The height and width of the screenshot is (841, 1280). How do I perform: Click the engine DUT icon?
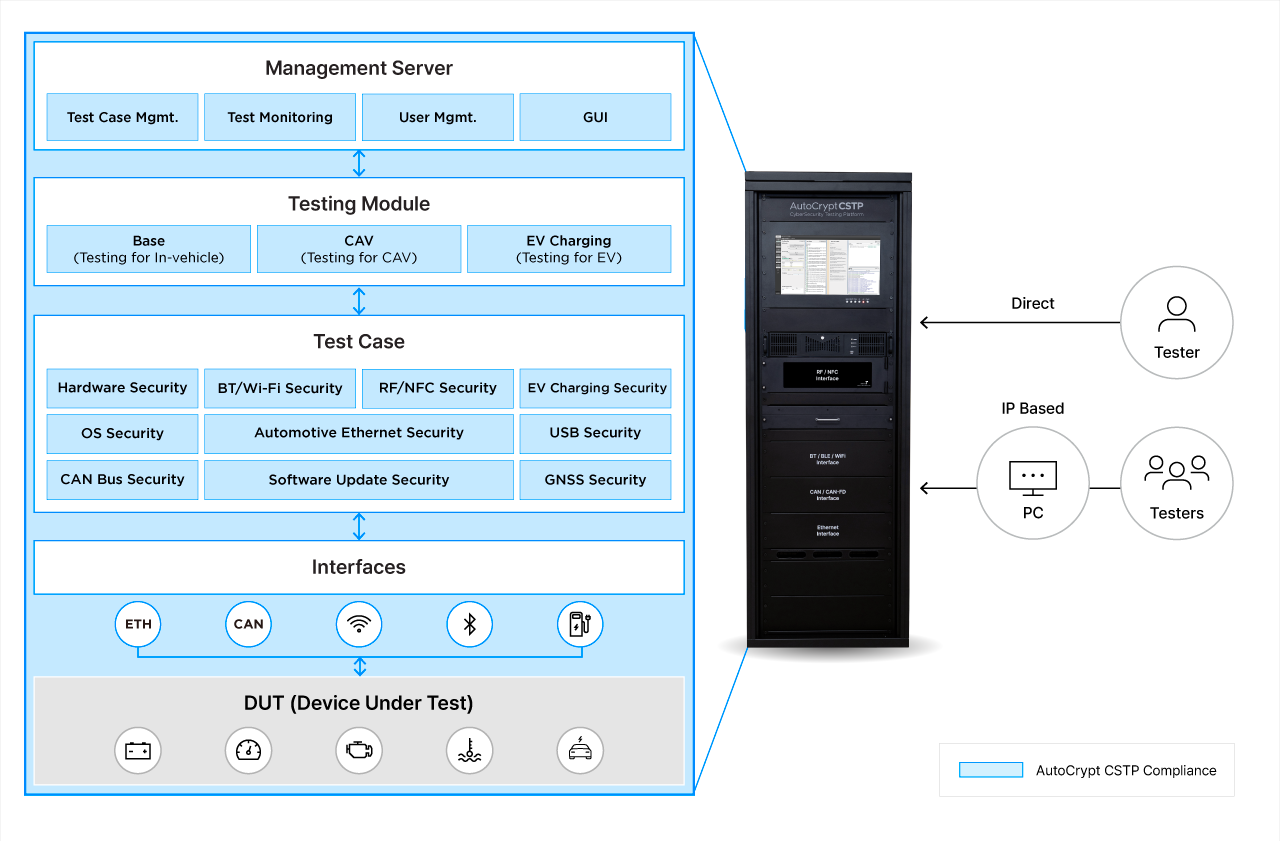(359, 750)
